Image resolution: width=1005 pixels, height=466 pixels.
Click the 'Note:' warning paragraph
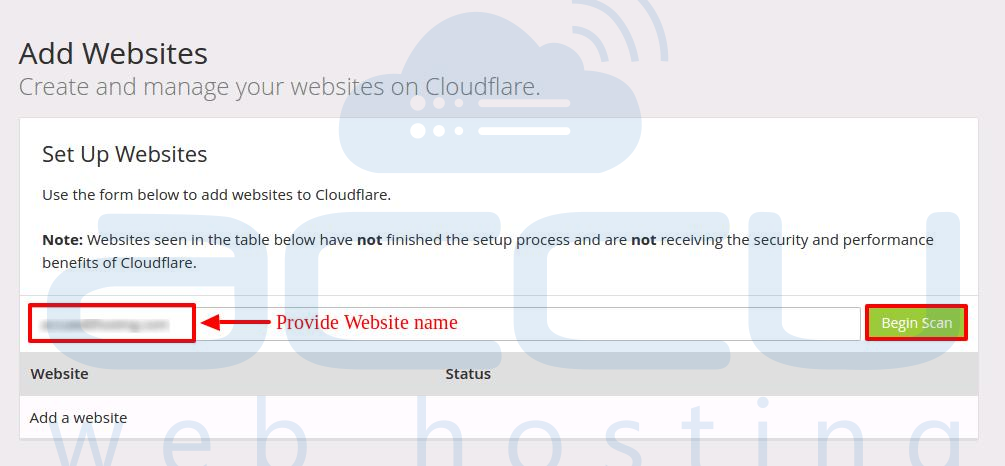(x=488, y=251)
